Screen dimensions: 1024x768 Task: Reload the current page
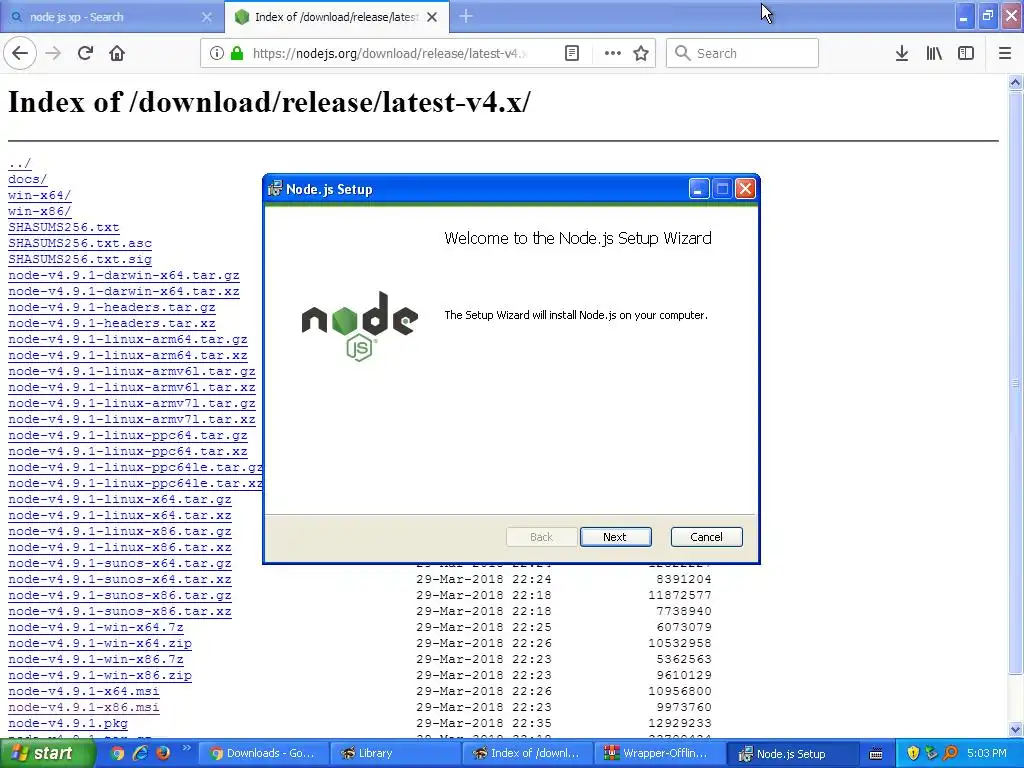point(85,53)
